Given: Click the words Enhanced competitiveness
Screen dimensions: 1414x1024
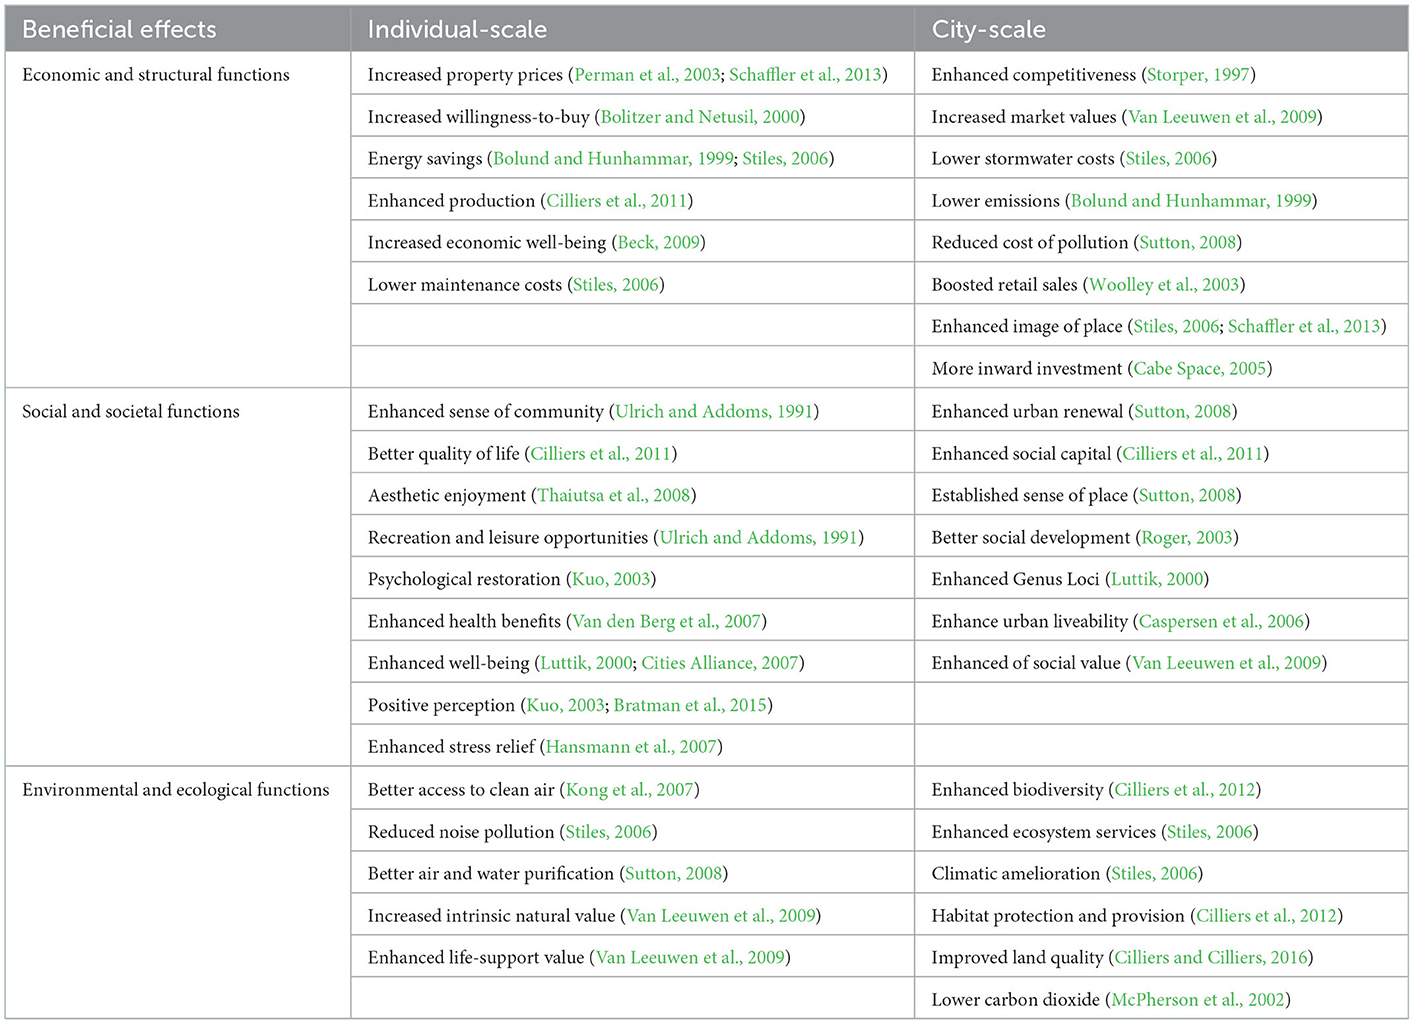Looking at the screenshot, I should pos(1034,75).
